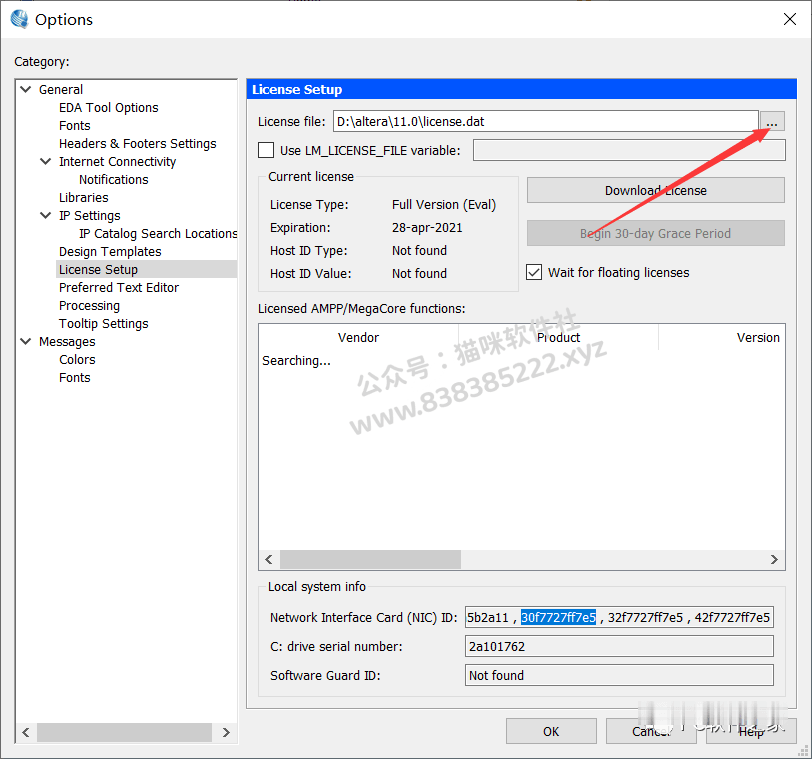Click the Download License button

click(656, 191)
